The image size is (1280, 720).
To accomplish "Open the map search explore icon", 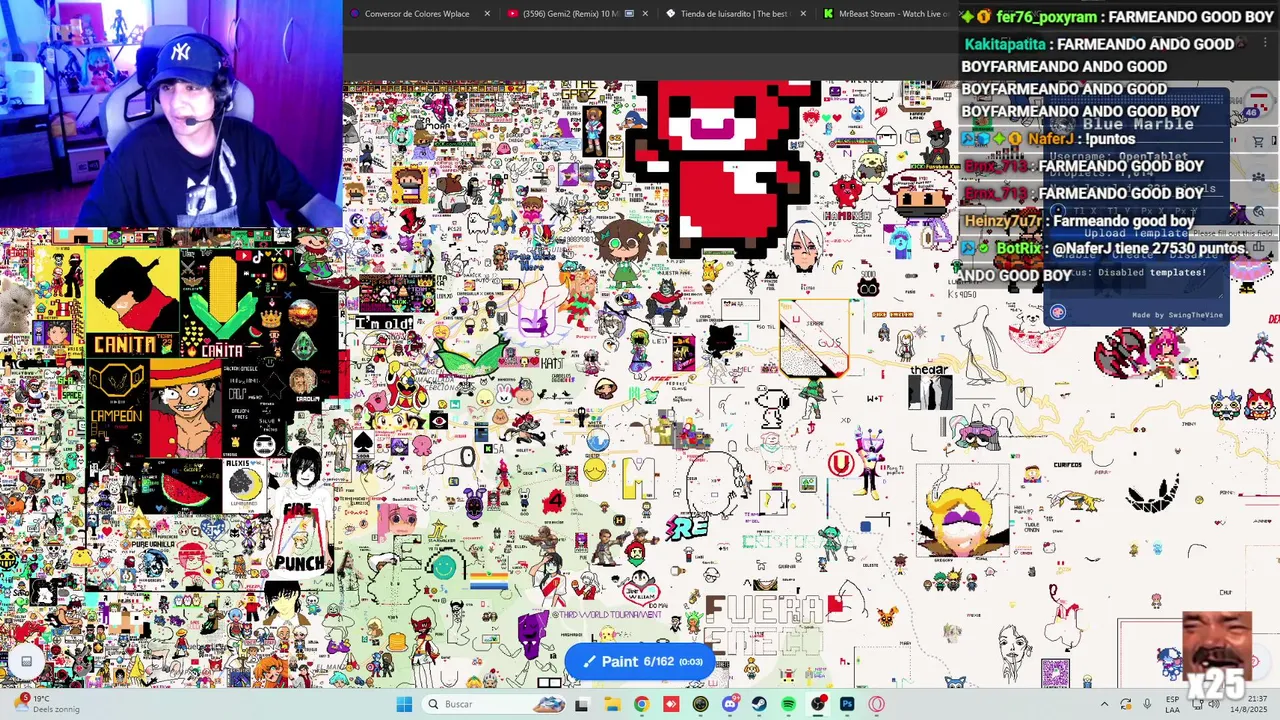I will [1258, 212].
